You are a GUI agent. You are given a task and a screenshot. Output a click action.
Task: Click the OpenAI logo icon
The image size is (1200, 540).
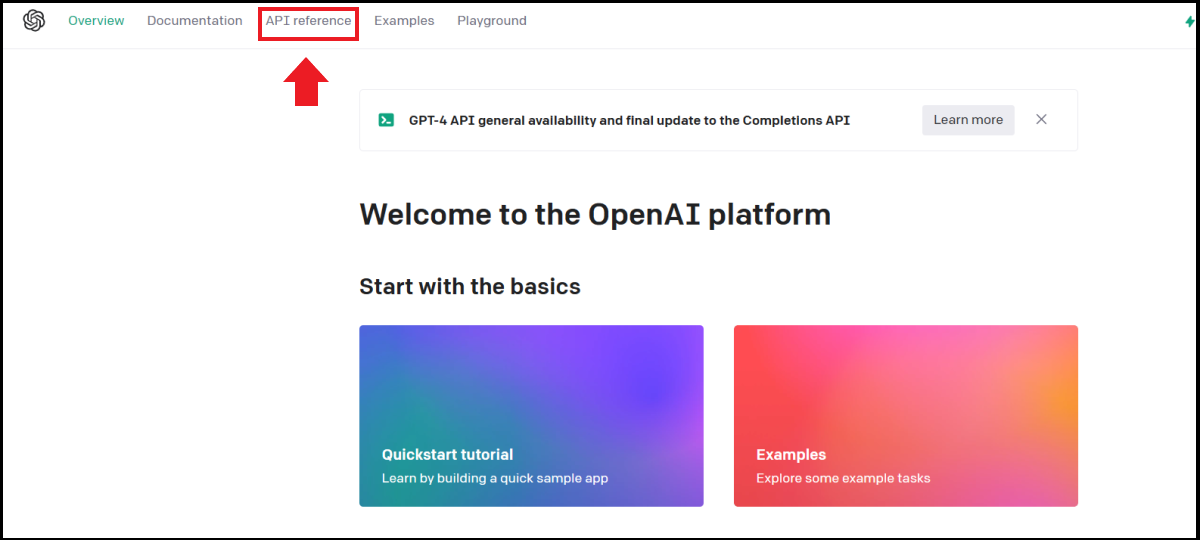(x=34, y=21)
